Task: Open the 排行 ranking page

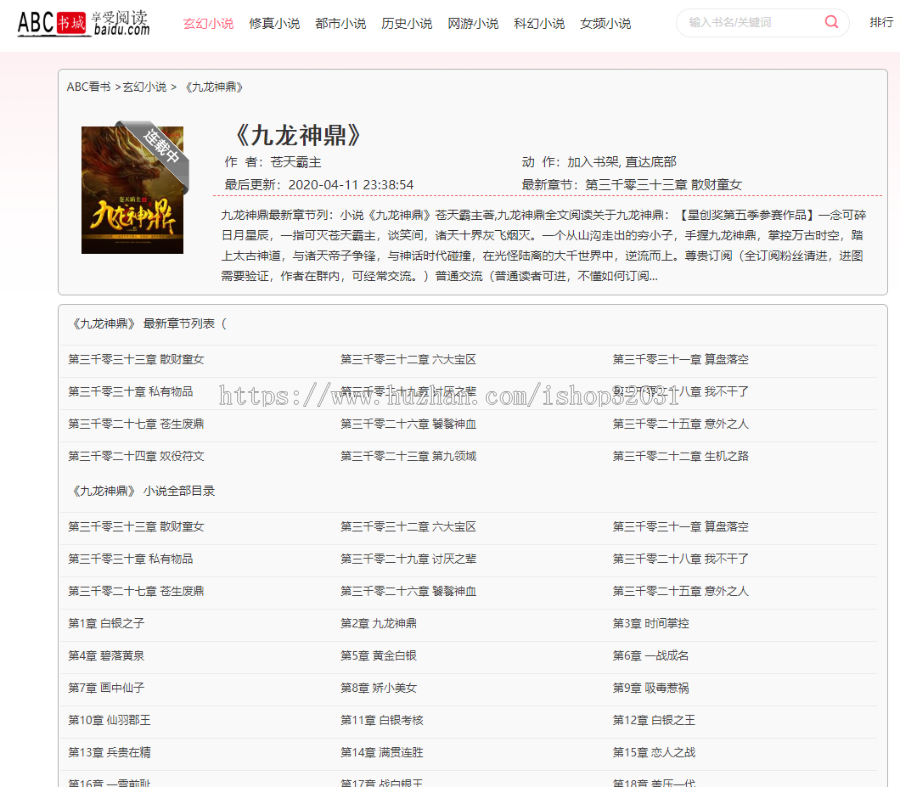Action: click(x=881, y=22)
